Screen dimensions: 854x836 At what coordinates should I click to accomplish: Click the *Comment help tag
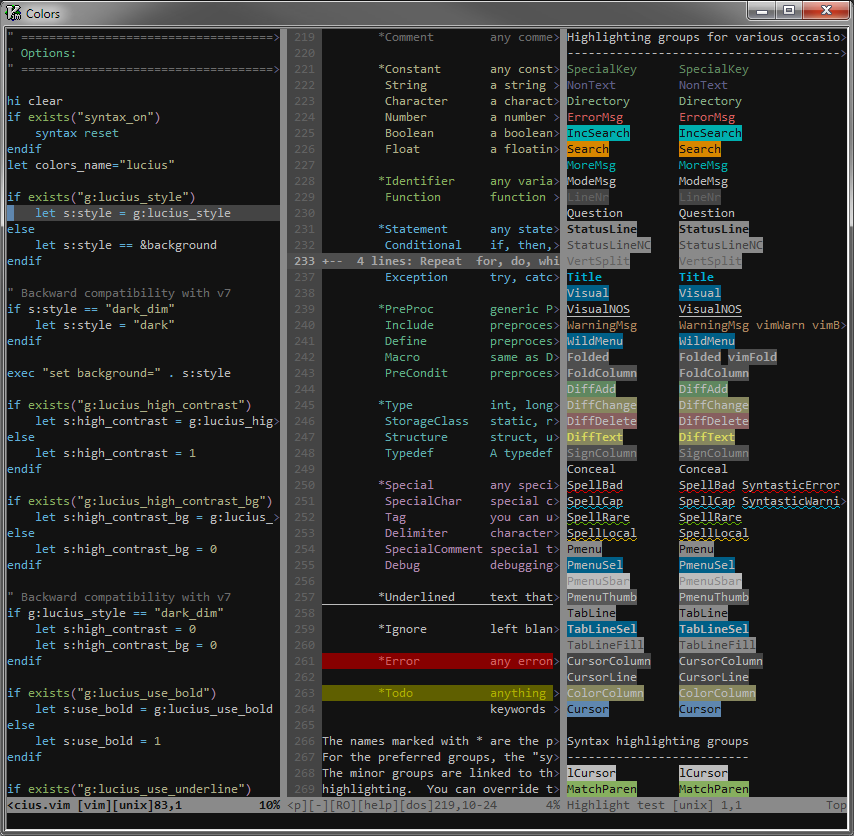pyautogui.click(x=406, y=37)
